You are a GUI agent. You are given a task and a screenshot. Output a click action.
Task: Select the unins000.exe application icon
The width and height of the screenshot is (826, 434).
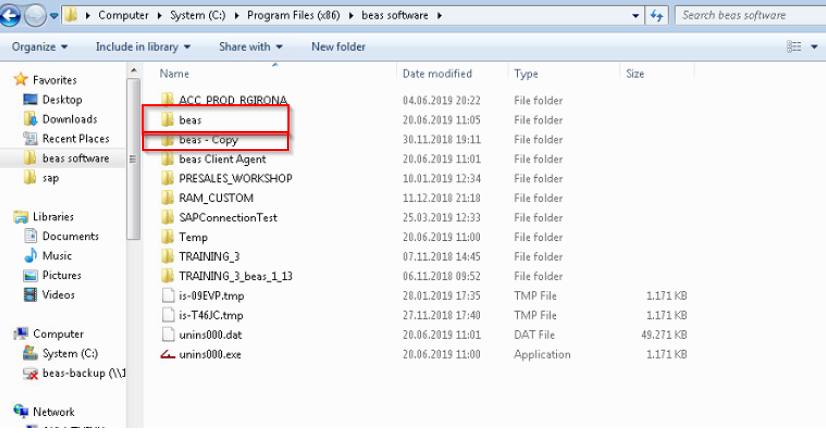[168, 354]
